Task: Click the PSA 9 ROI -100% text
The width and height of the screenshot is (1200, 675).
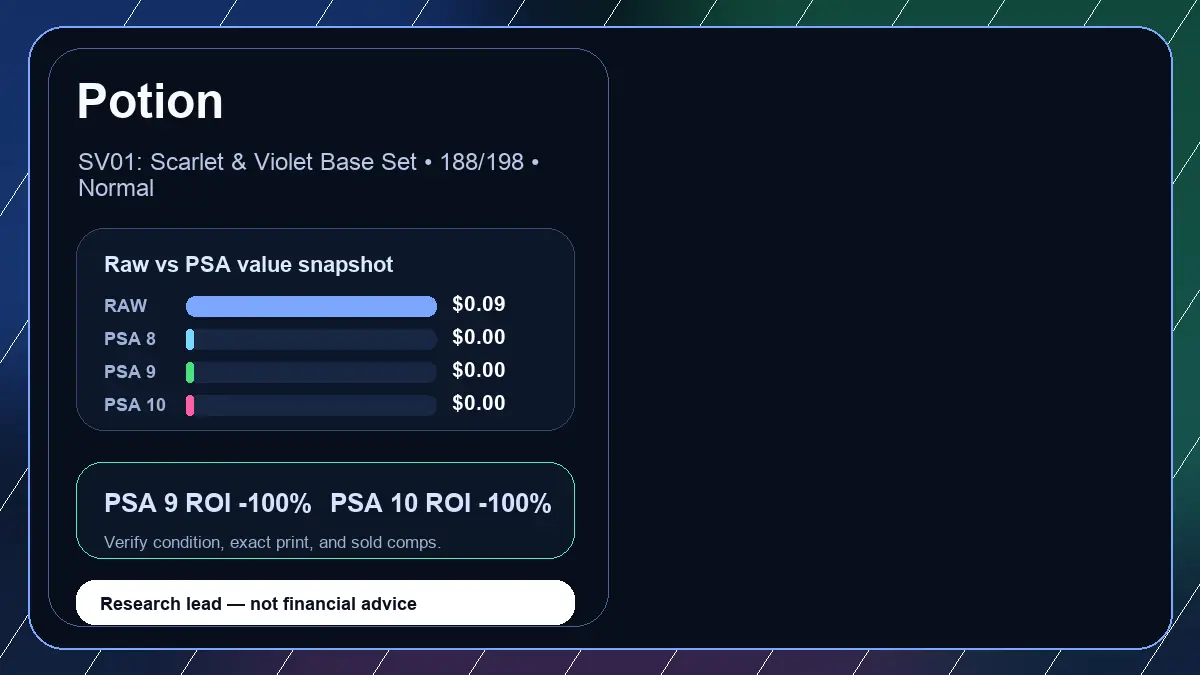Action: click(208, 503)
